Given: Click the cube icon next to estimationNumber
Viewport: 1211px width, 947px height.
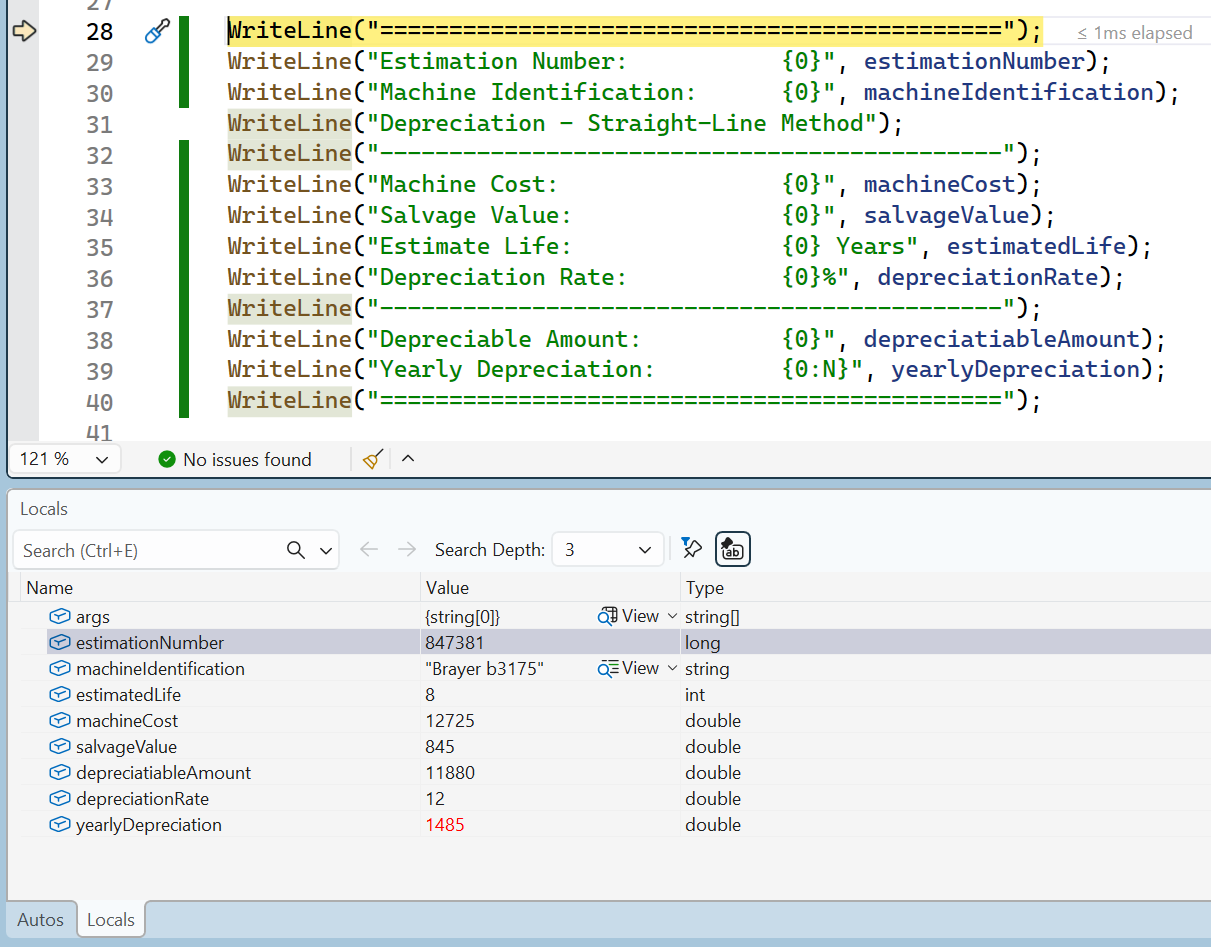Looking at the screenshot, I should (x=60, y=643).
